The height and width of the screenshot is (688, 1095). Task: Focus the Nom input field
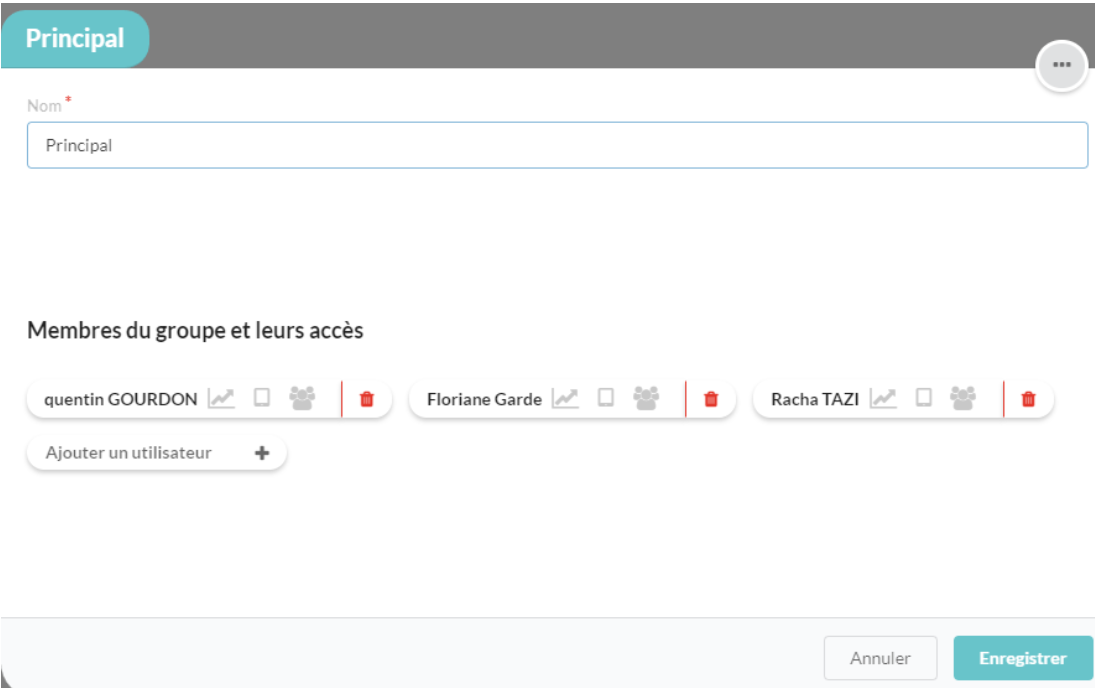[557, 145]
